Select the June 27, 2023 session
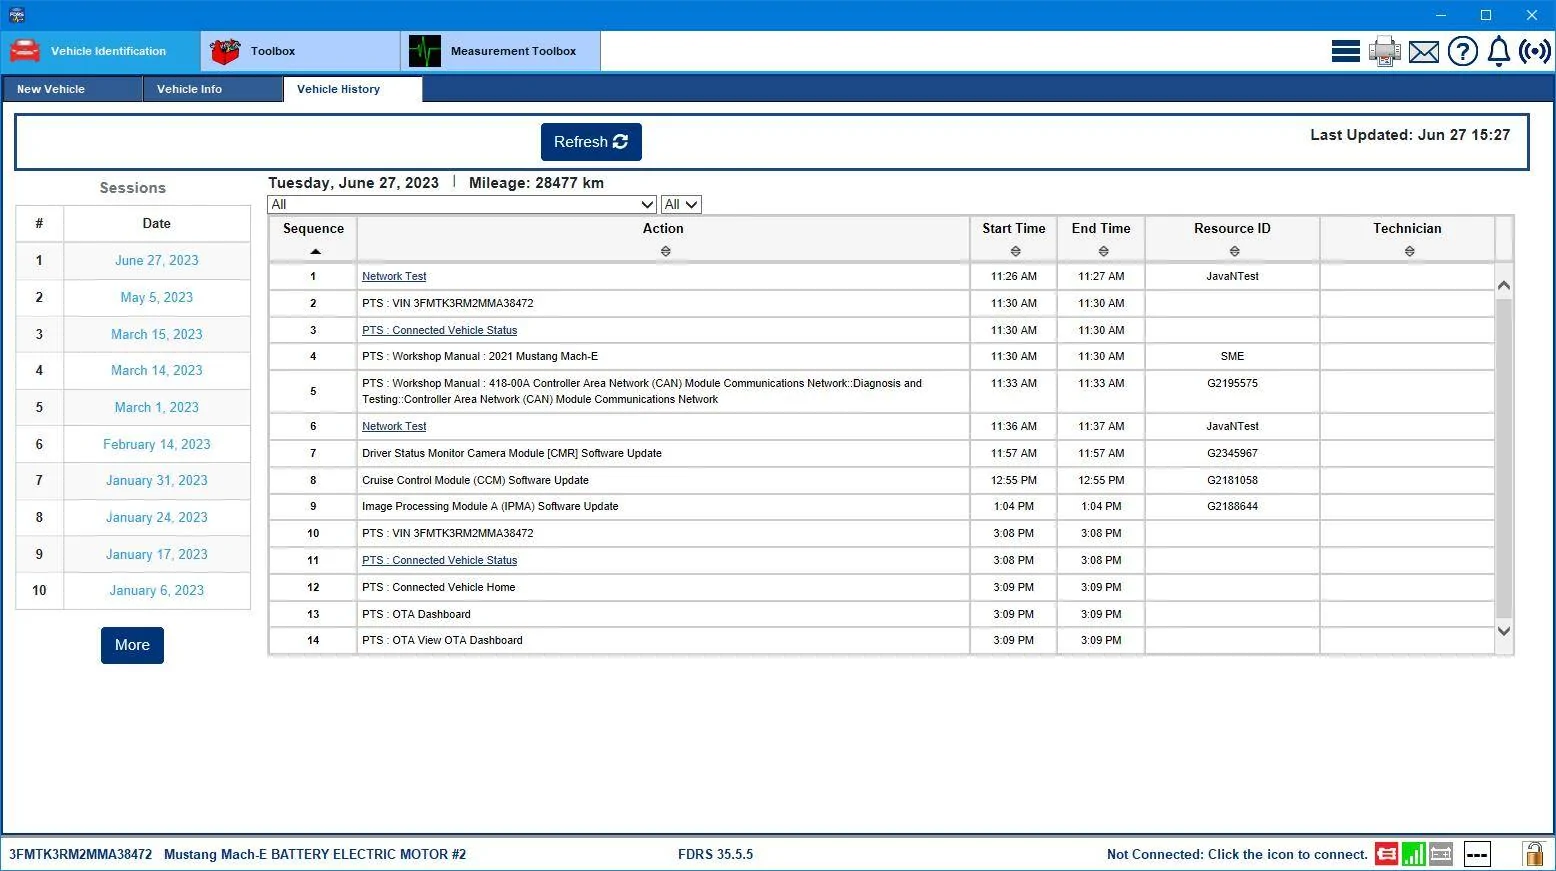The image size is (1556, 871). [x=157, y=260]
